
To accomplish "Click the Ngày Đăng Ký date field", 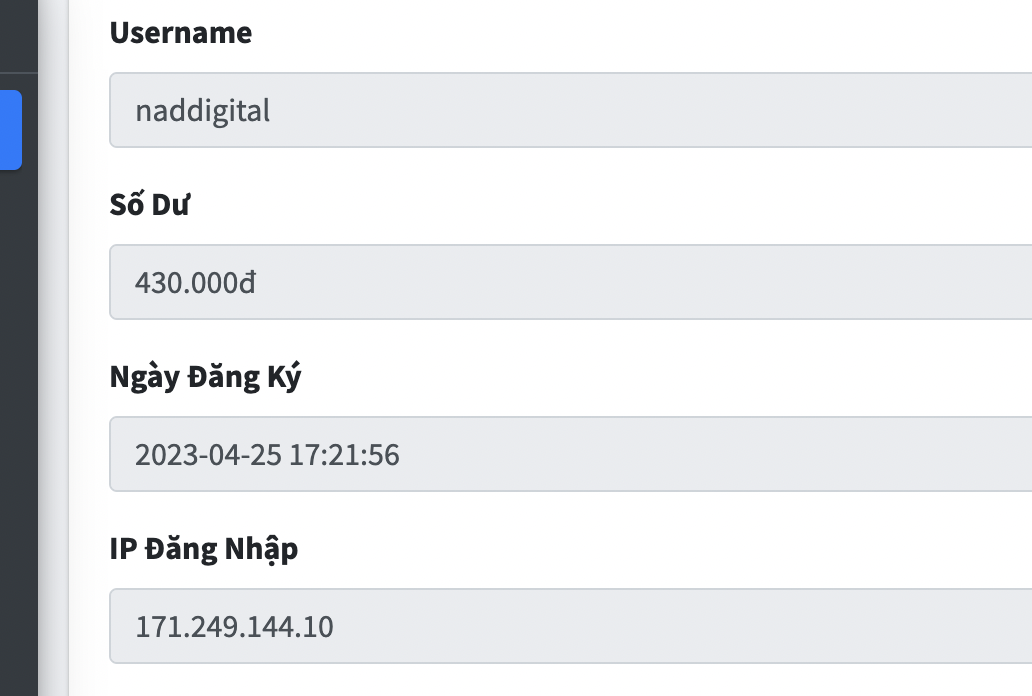I will point(570,454).
